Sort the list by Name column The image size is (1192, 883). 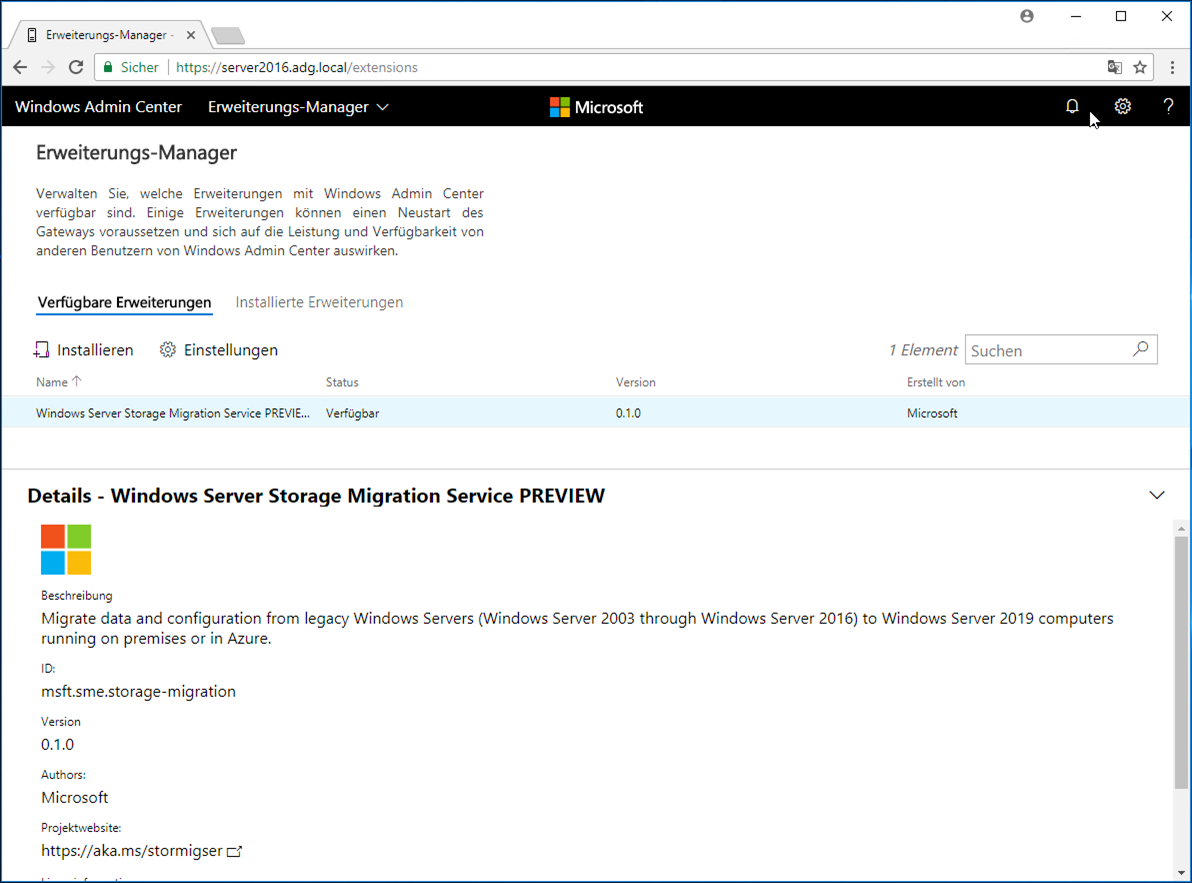[59, 382]
